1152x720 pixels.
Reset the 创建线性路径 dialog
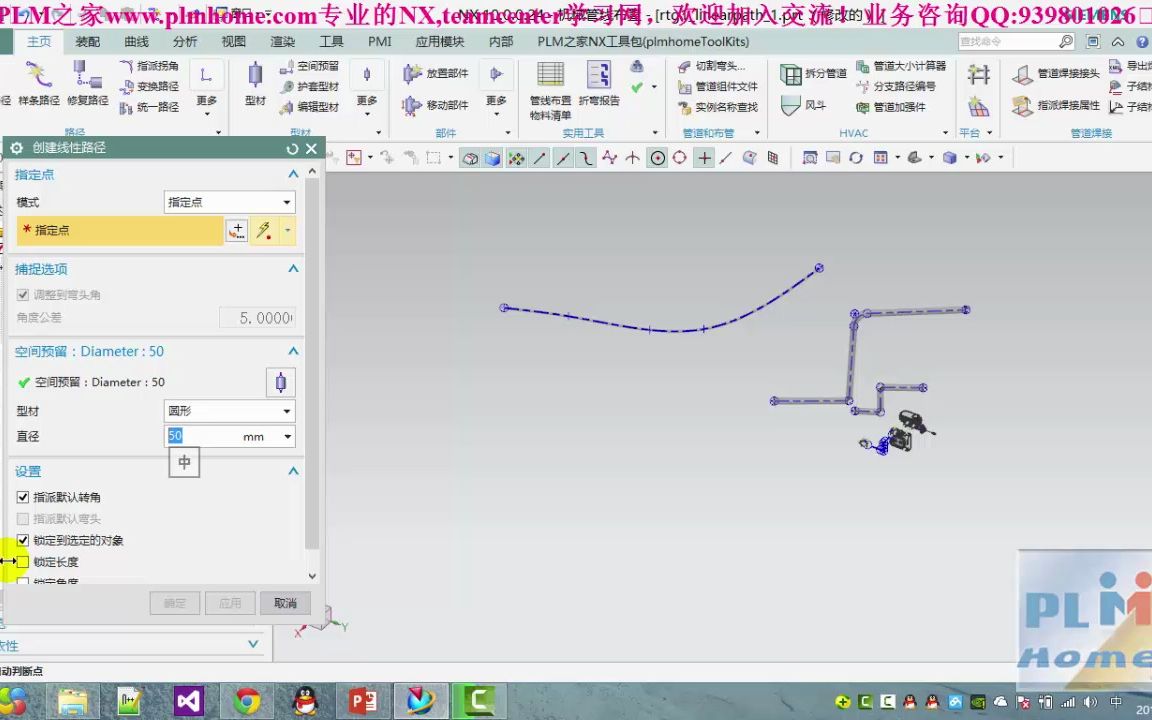pyautogui.click(x=292, y=148)
